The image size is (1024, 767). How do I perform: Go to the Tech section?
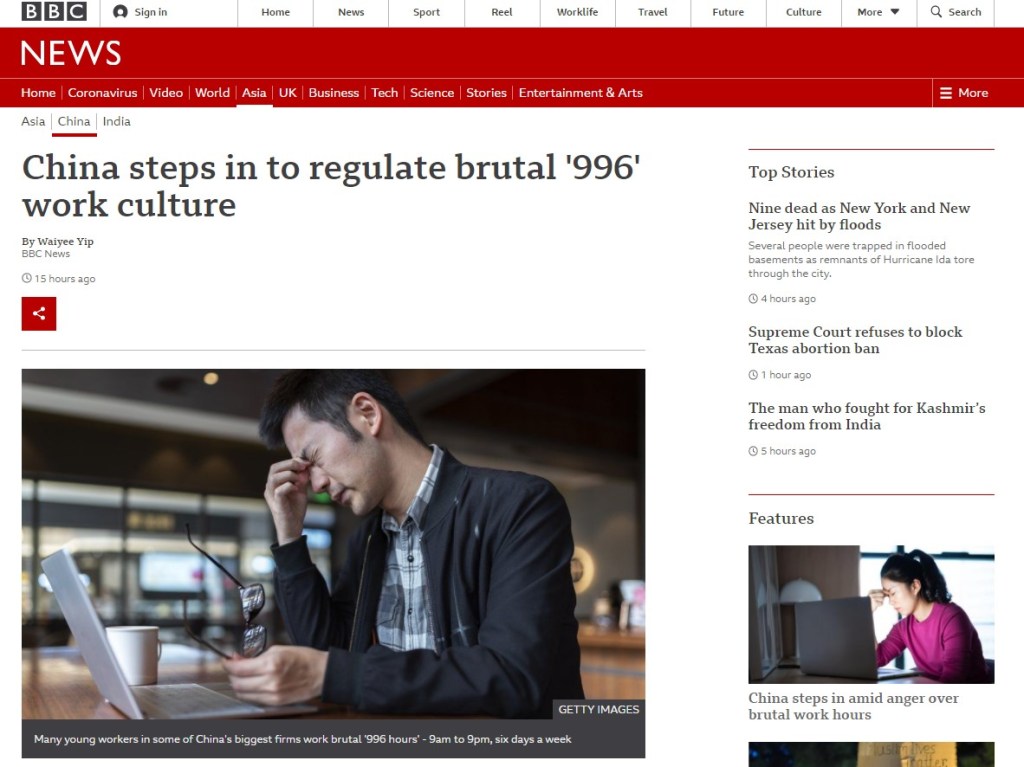(384, 93)
